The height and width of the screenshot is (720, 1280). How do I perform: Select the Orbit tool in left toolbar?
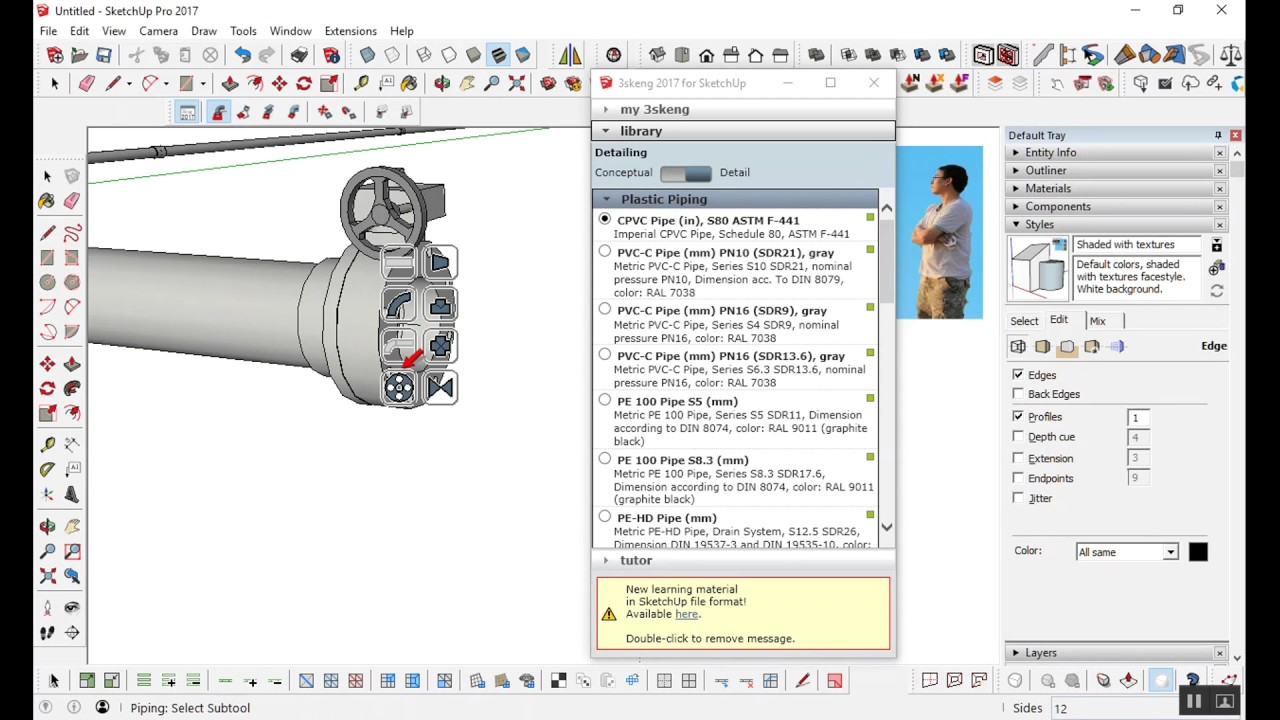click(47, 526)
